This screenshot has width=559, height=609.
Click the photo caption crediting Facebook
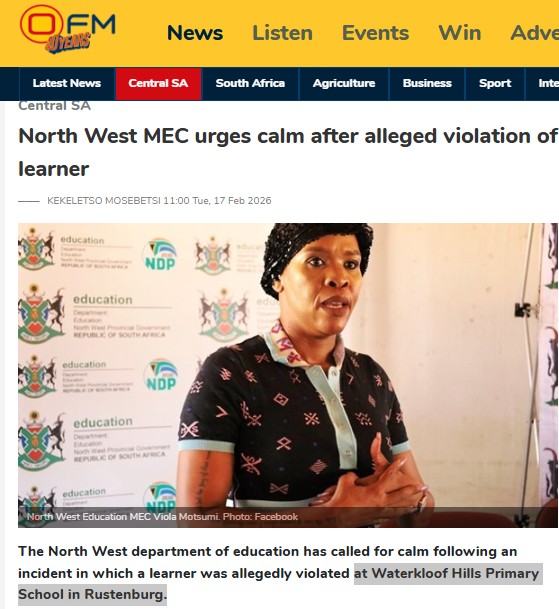[162, 517]
